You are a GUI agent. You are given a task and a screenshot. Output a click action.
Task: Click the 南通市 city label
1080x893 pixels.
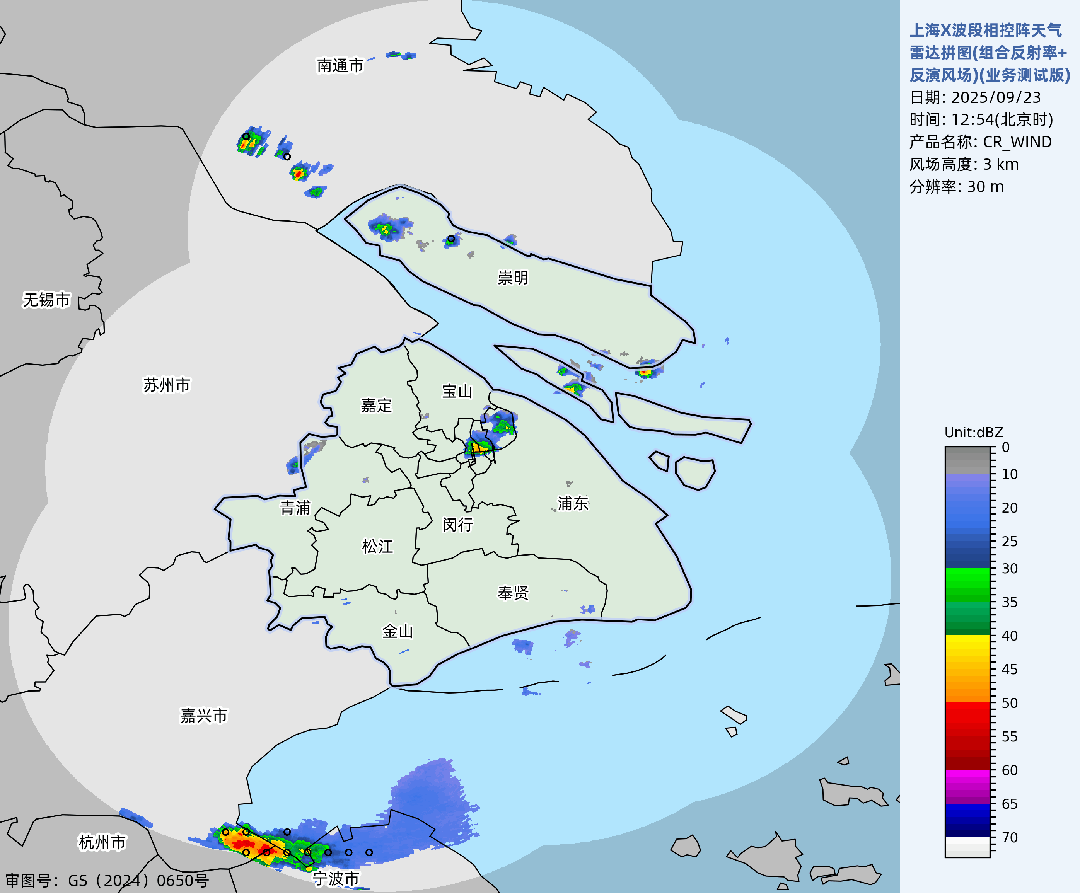[340, 65]
